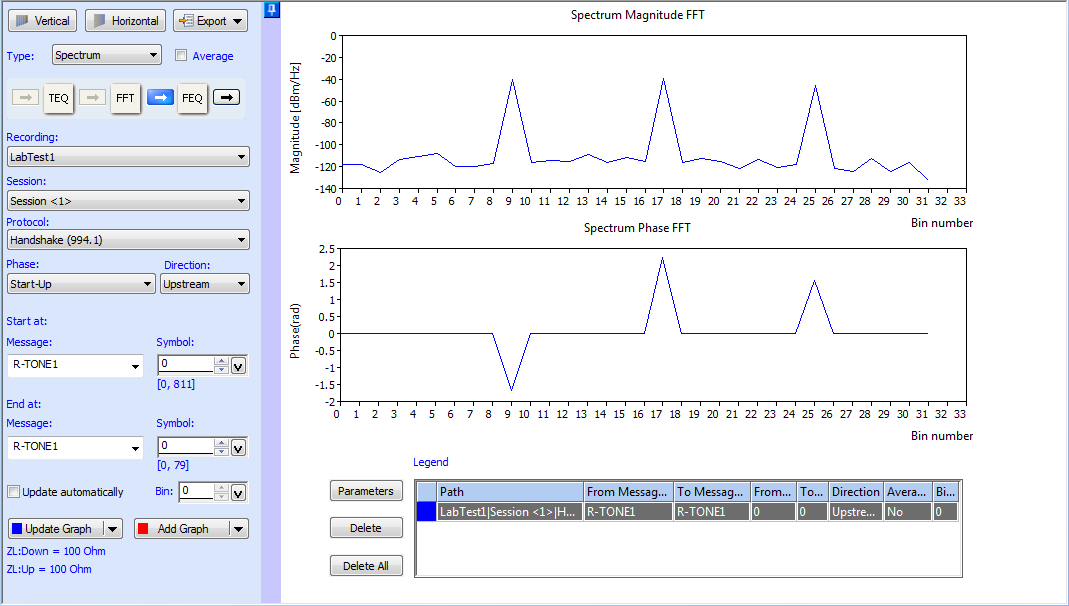Viewport: 1069px width, 606px height.
Task: Click the blue arrow after FFT
Action: point(160,97)
